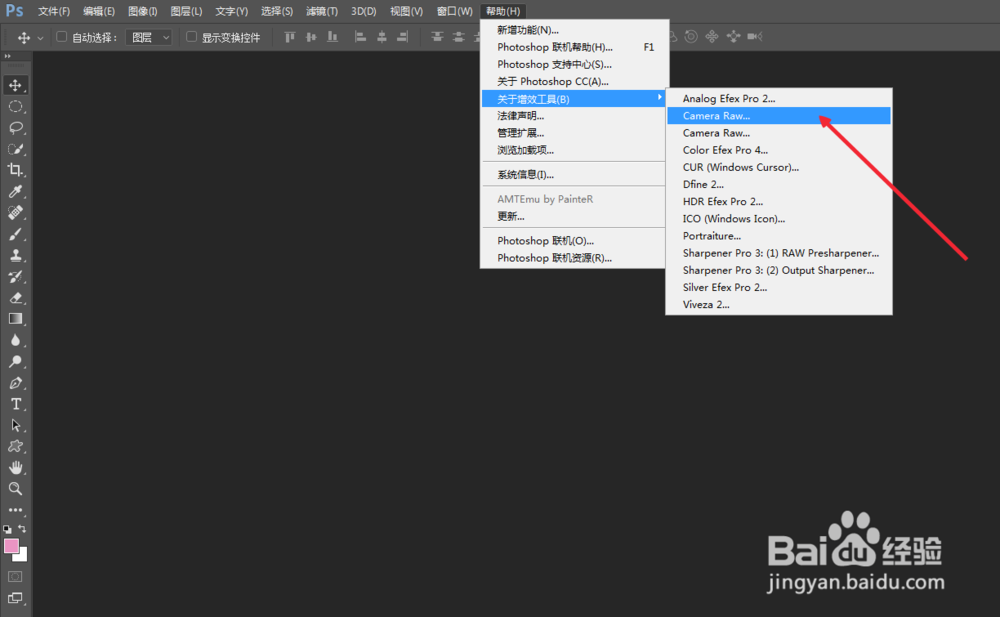Swap foreground and background colors
This screenshot has width=1000, height=617.
[x=22, y=529]
